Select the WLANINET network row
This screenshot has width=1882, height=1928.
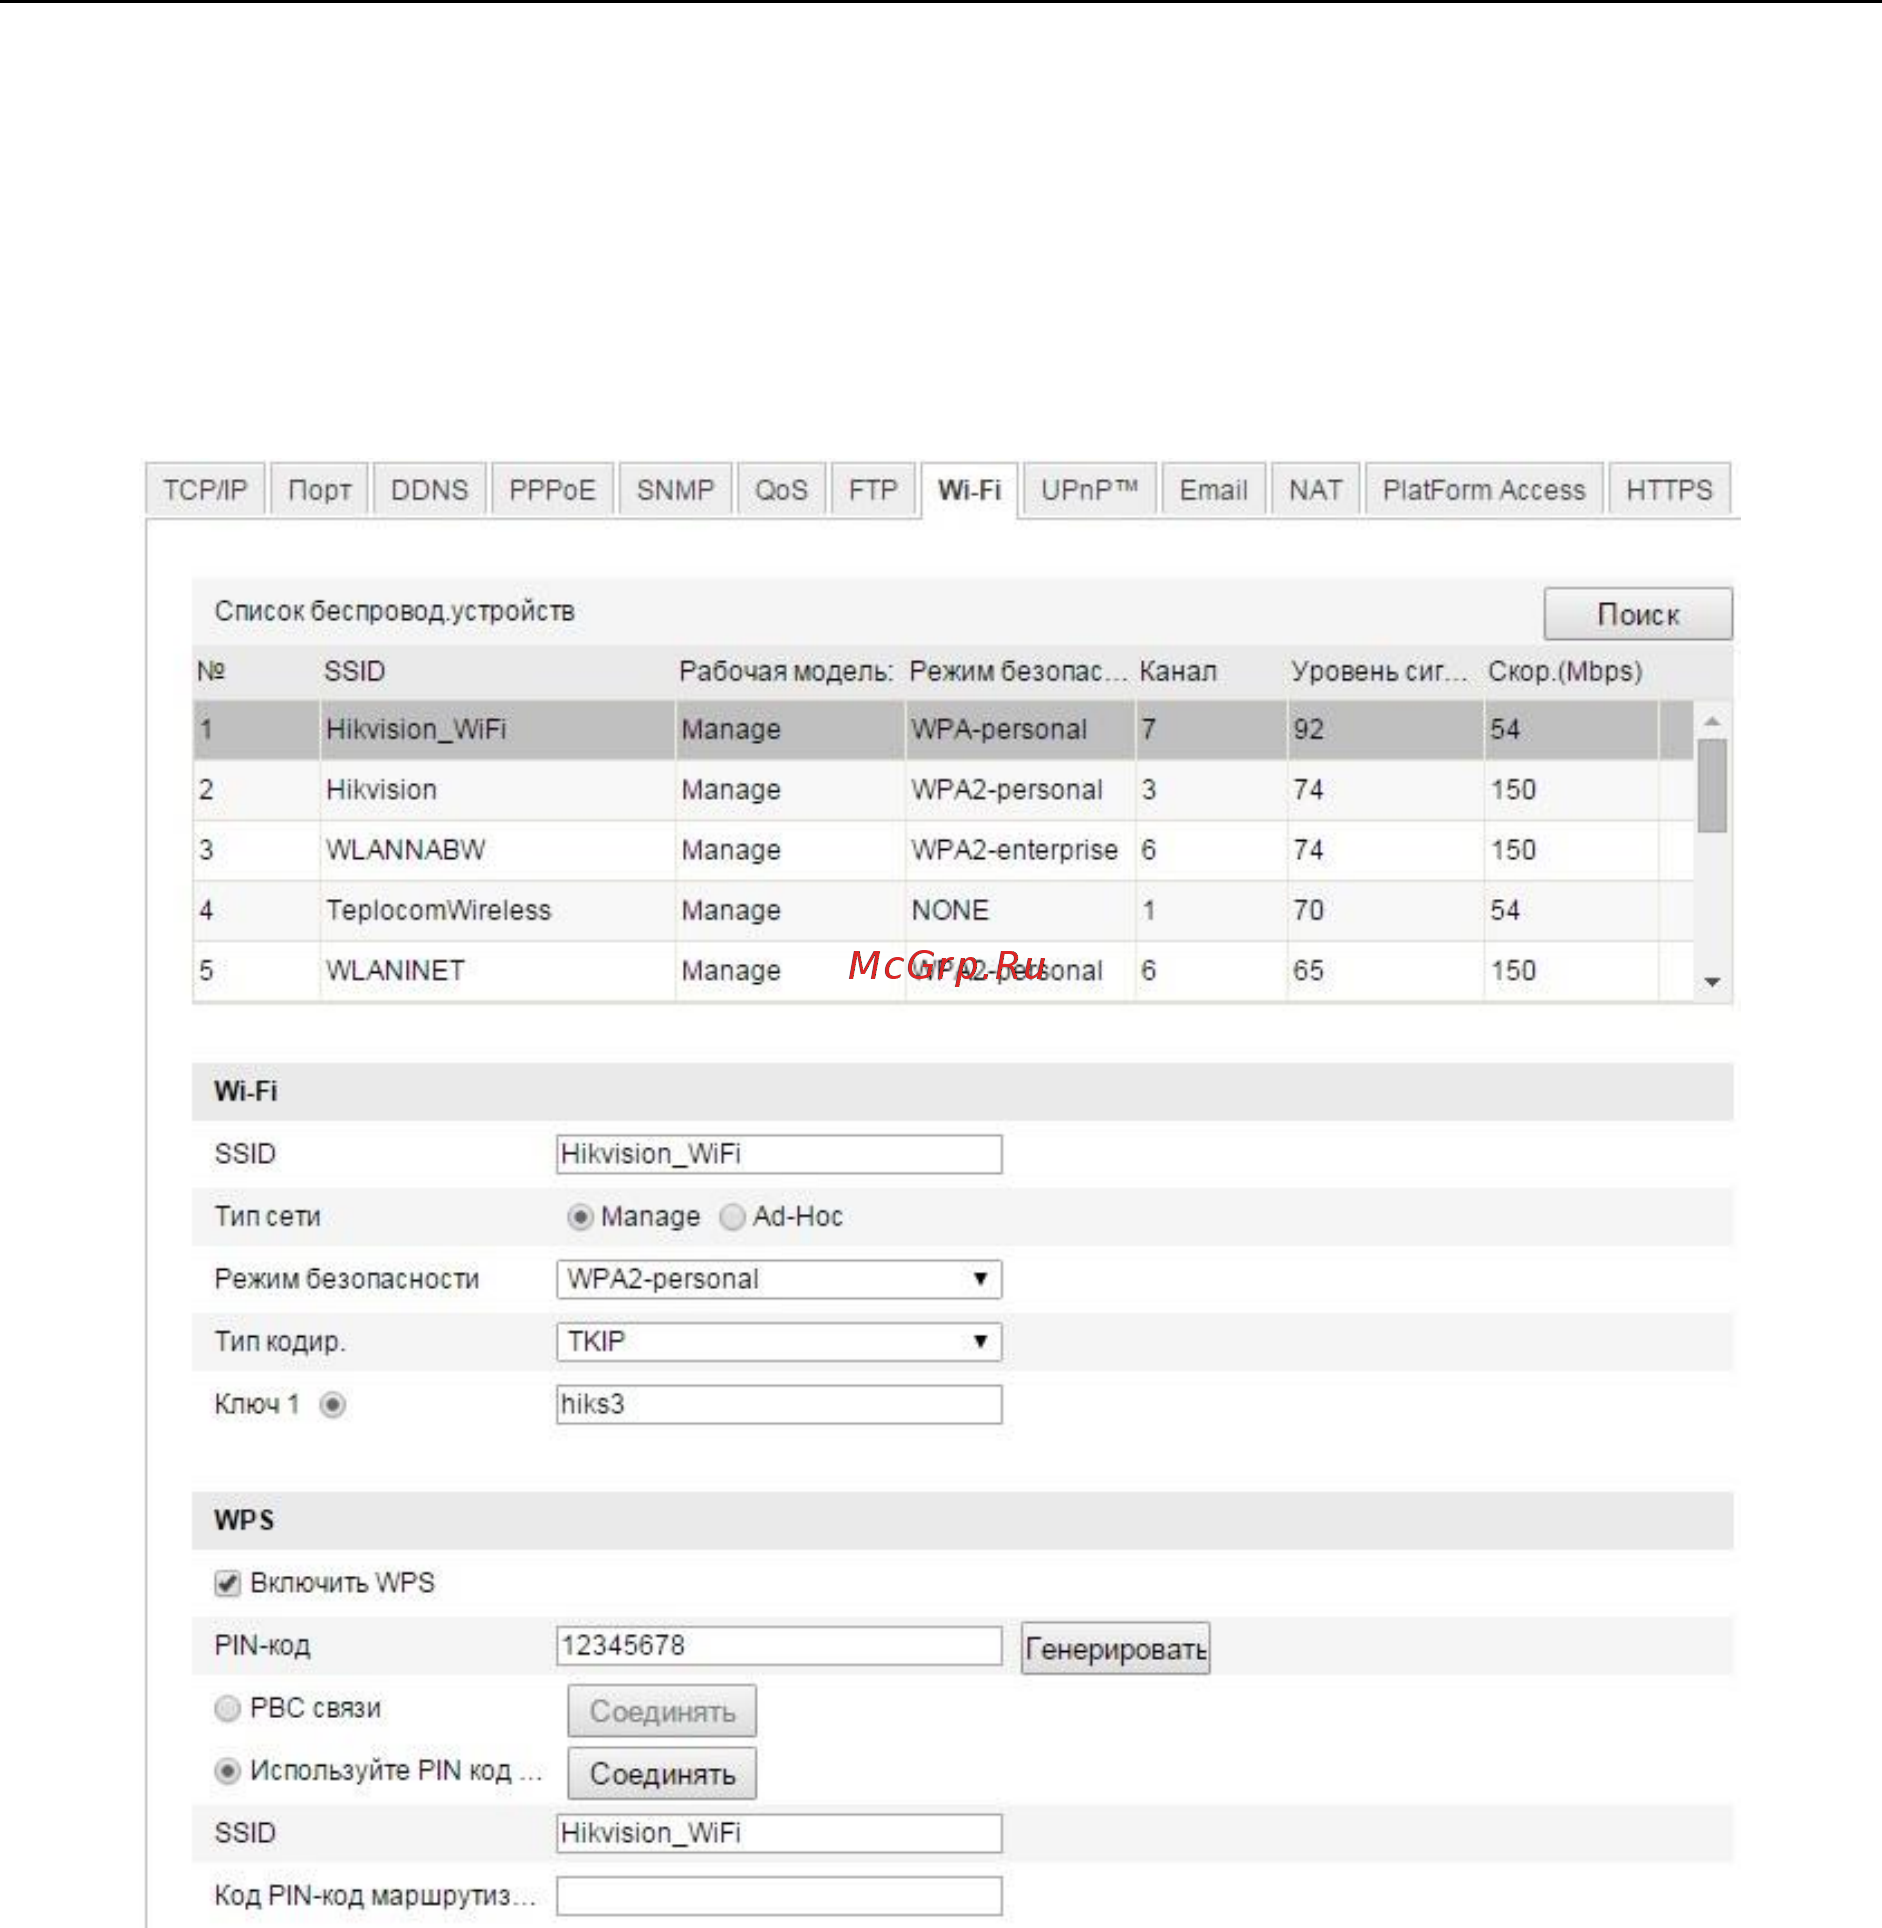click(943, 970)
